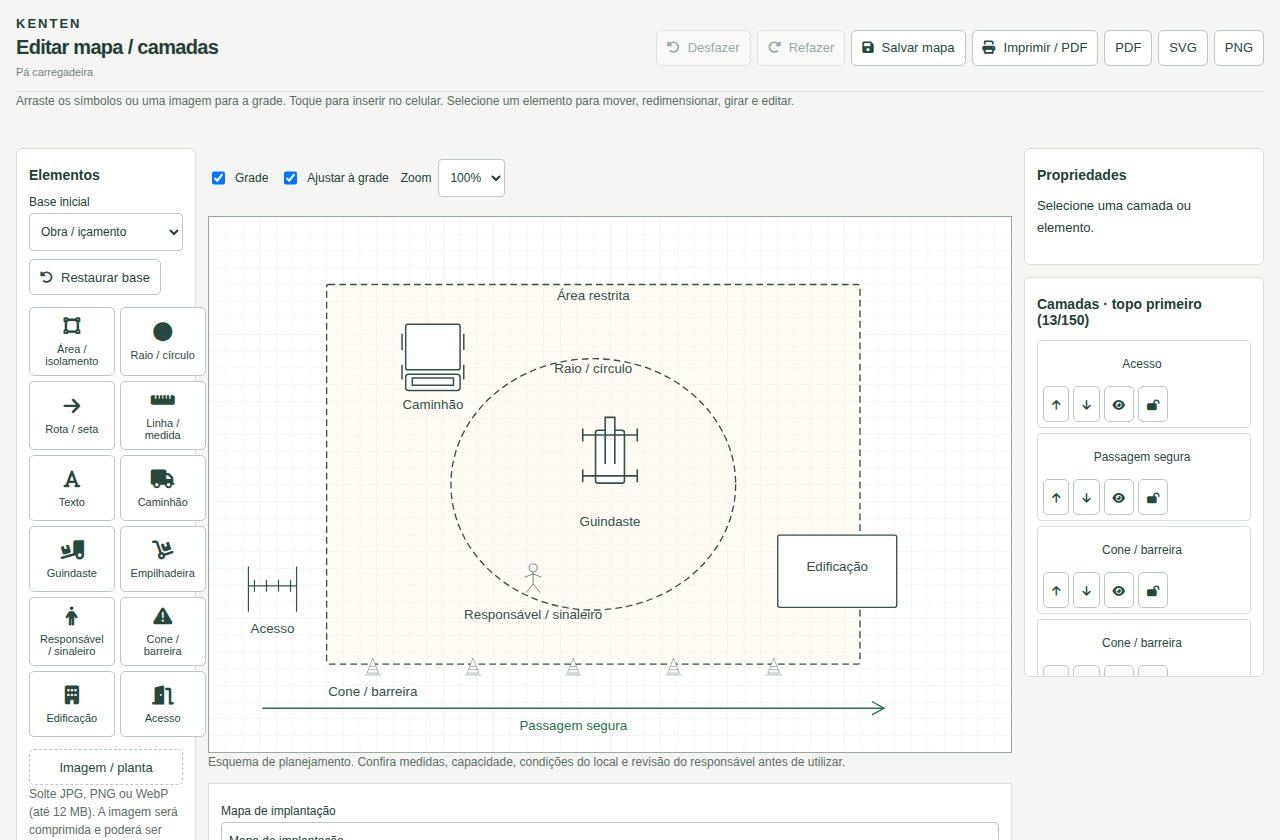
Task: Add an Edificação from the Elementos palette
Action: (x=72, y=704)
